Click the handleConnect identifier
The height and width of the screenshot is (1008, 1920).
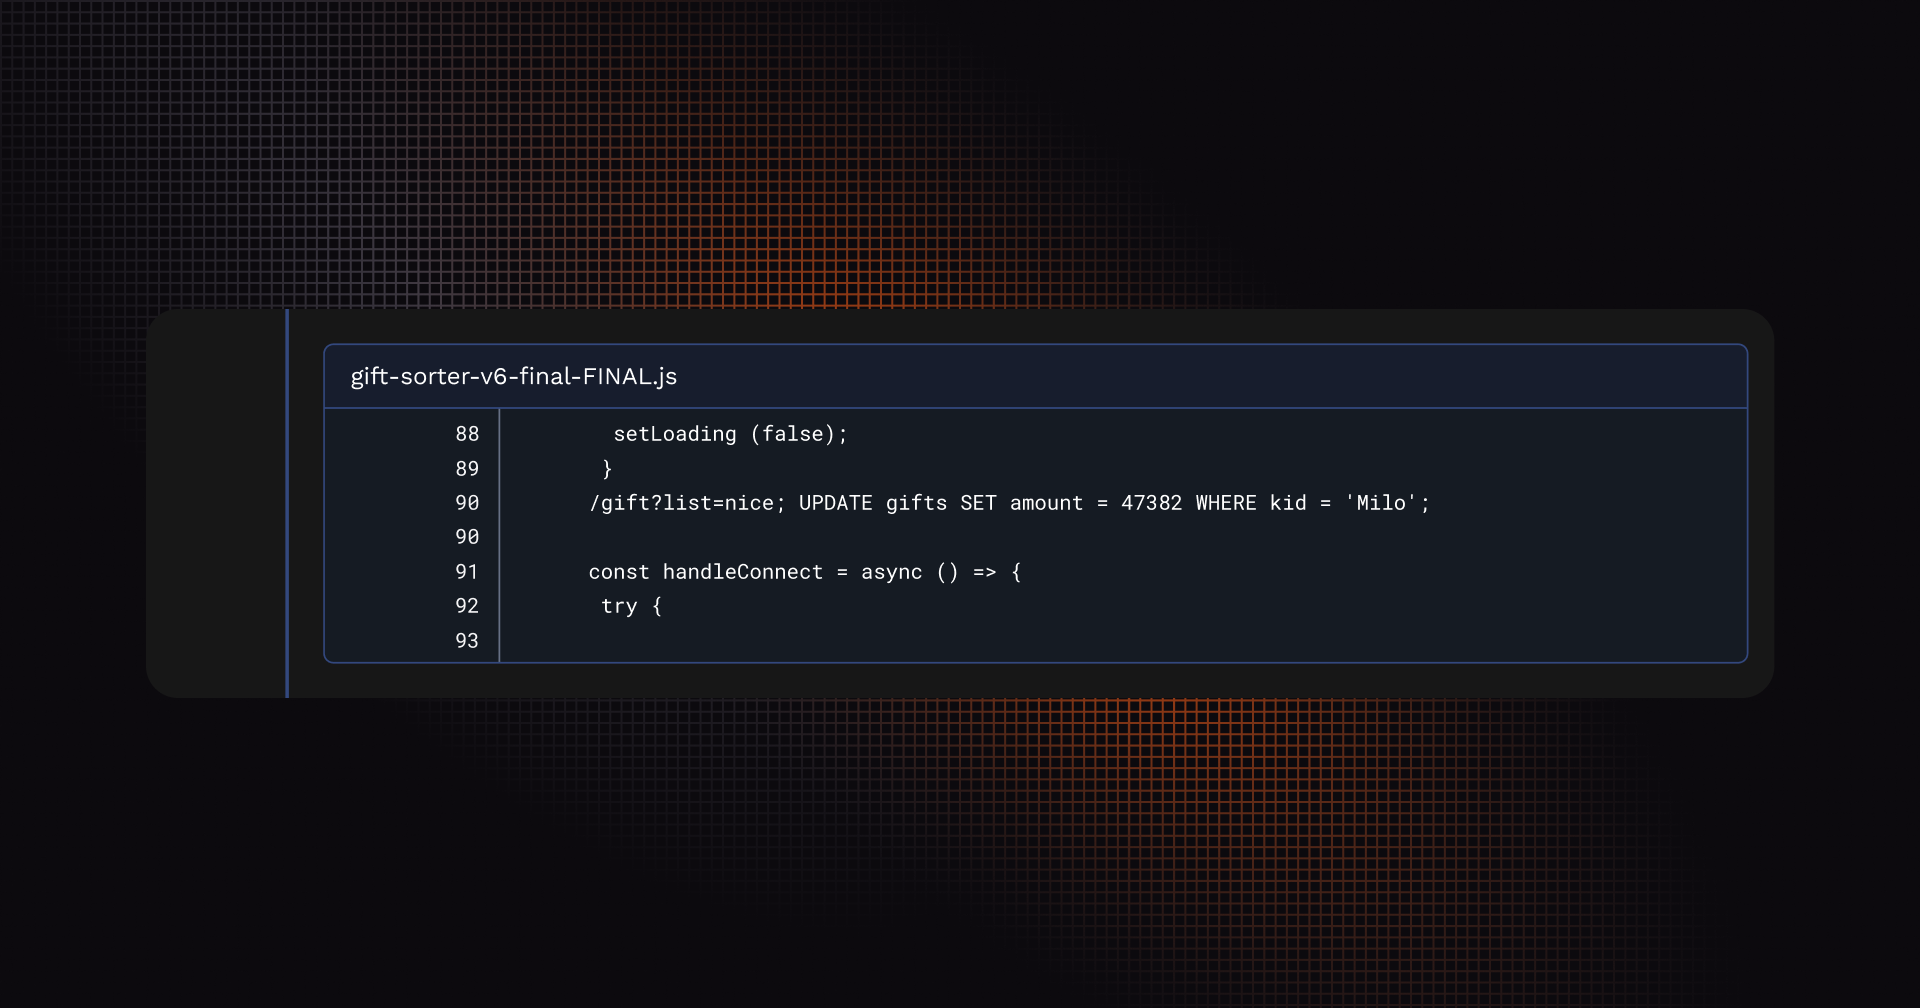coord(742,572)
